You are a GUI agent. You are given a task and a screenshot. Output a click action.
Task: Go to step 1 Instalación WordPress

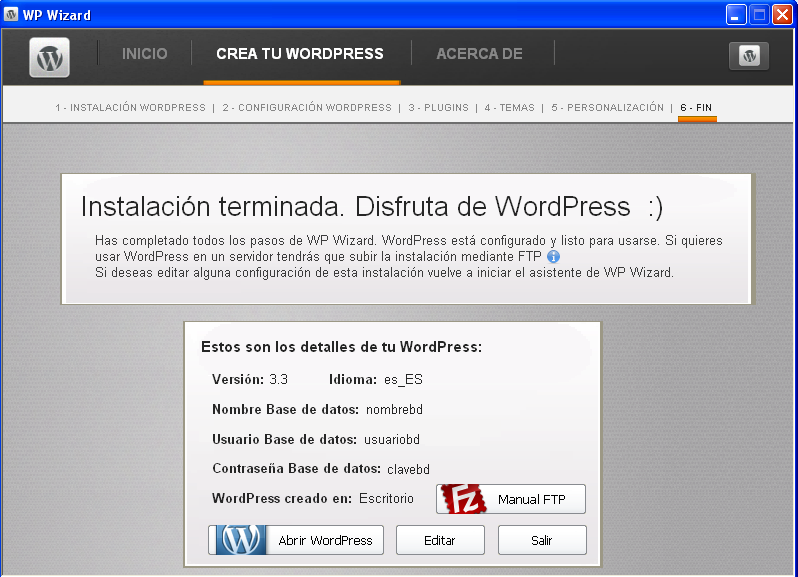tap(130, 108)
